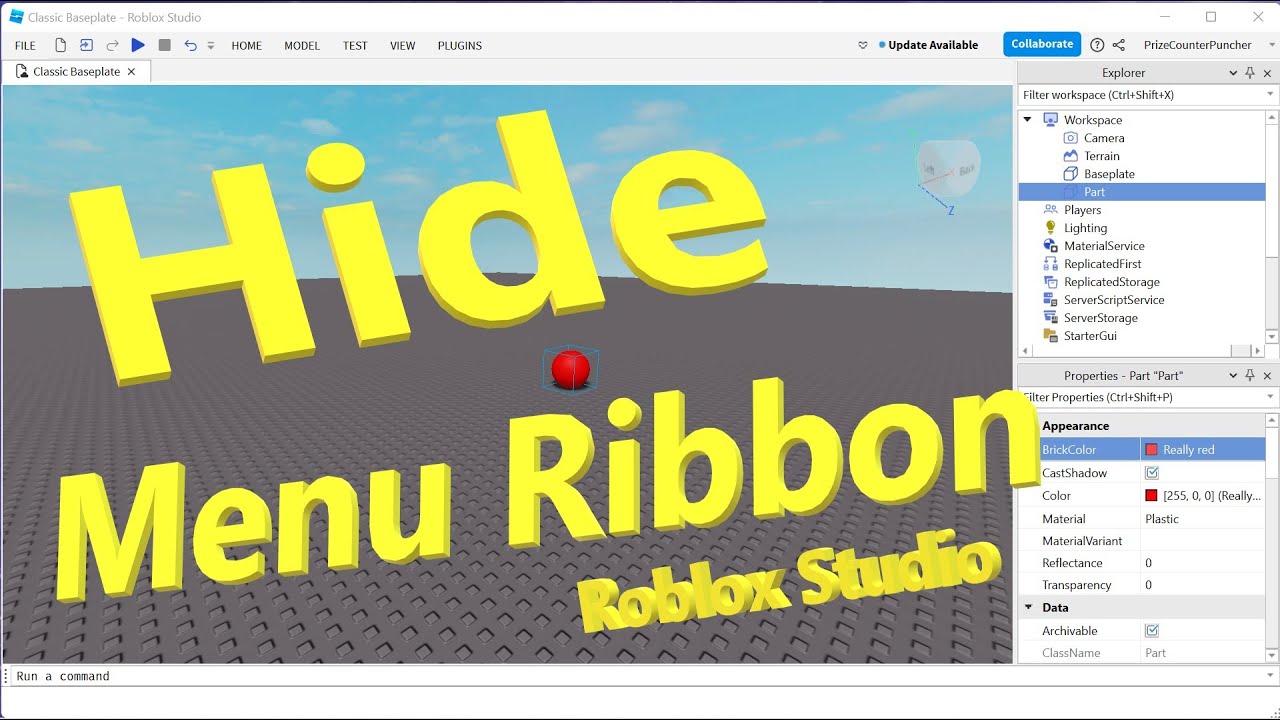Screen dimensions: 1280x720
Task: Open the command bar history dropdown
Action: click(x=1270, y=676)
